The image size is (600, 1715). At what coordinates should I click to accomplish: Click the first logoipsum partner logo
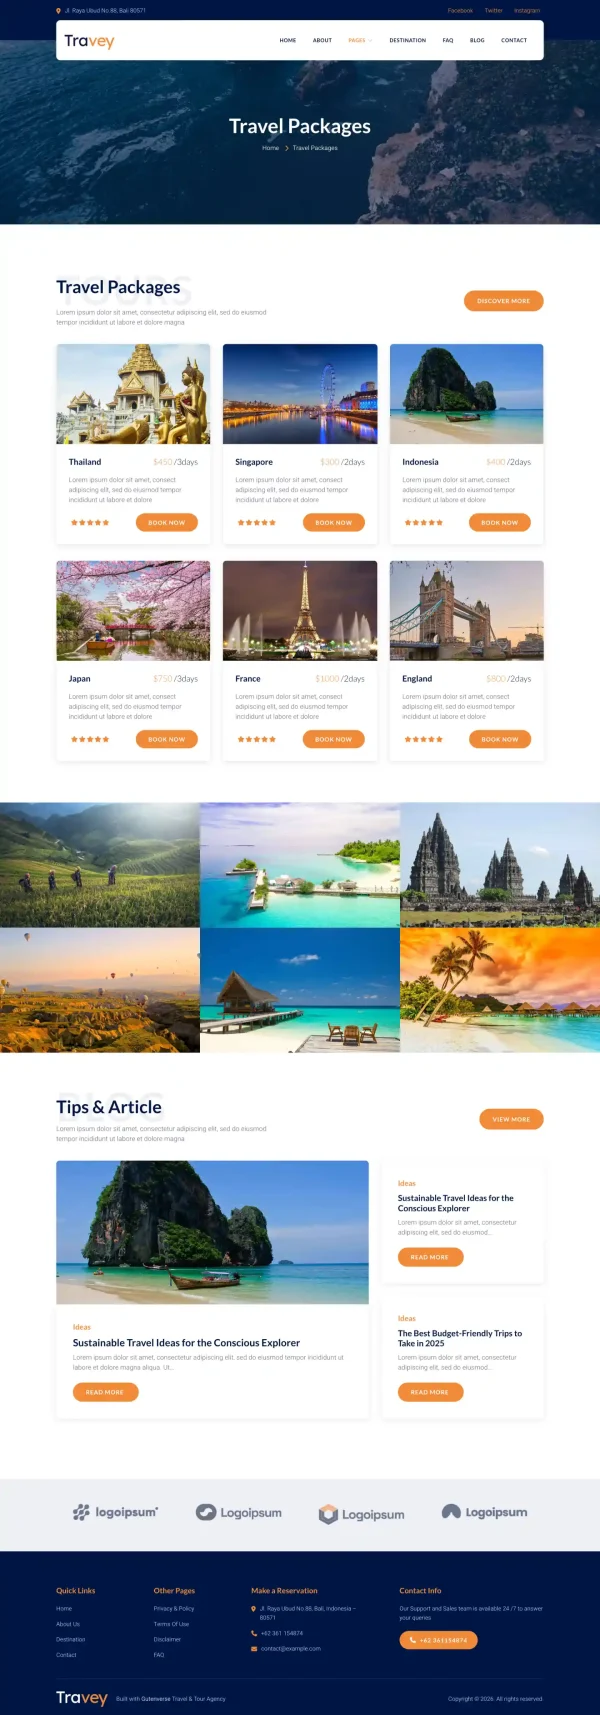[x=115, y=1512]
